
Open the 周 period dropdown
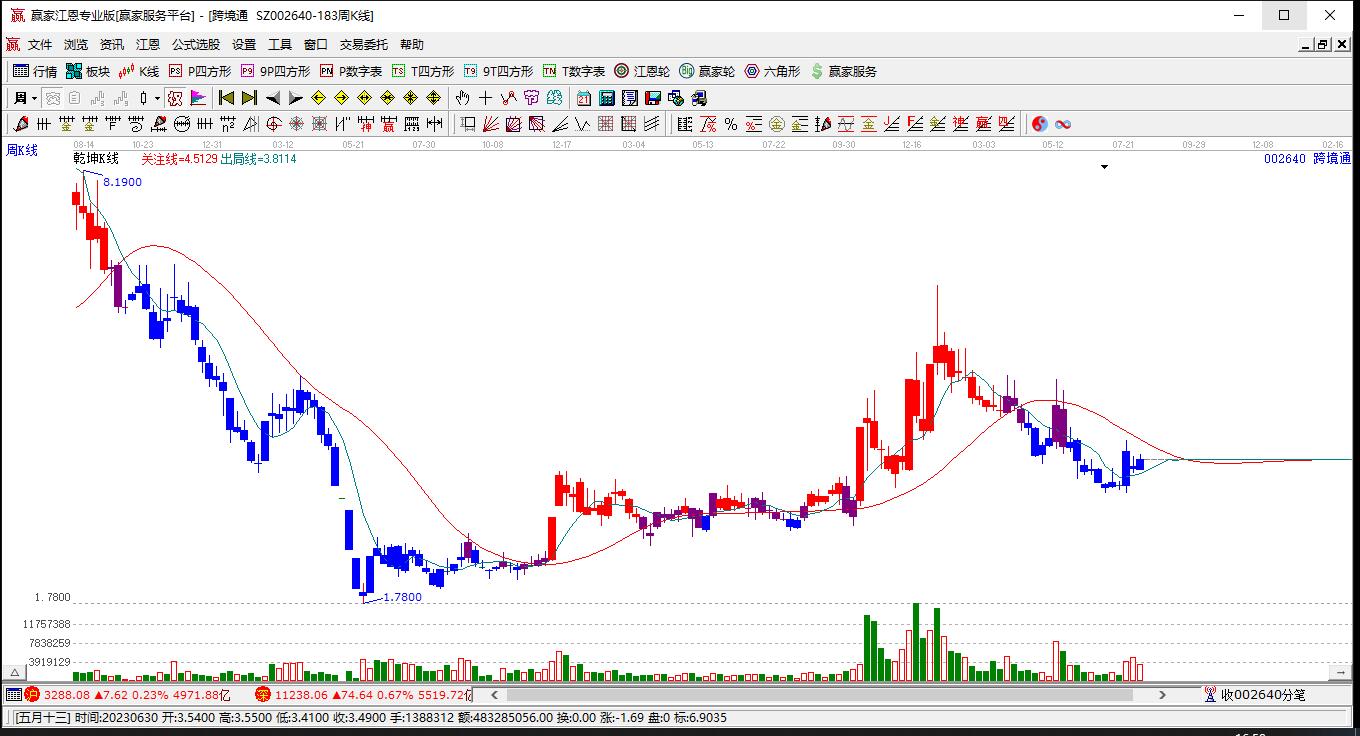click(26, 98)
